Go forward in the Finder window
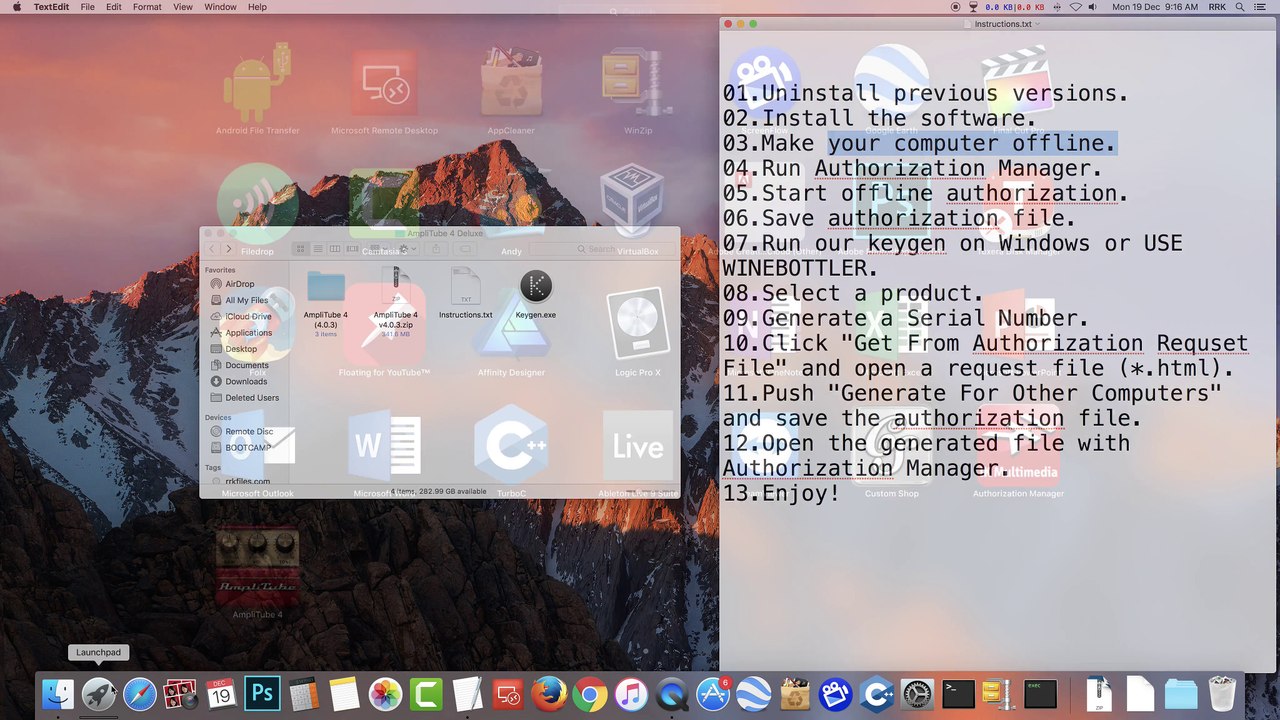The width and height of the screenshot is (1280, 720). click(x=229, y=249)
